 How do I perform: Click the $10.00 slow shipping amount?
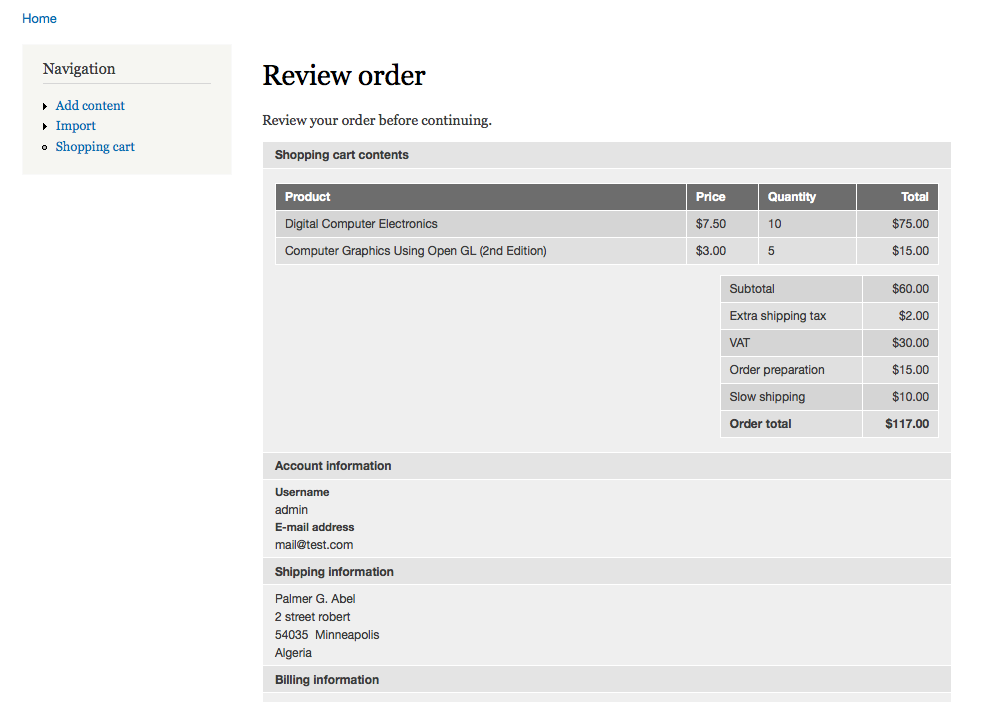[910, 397]
